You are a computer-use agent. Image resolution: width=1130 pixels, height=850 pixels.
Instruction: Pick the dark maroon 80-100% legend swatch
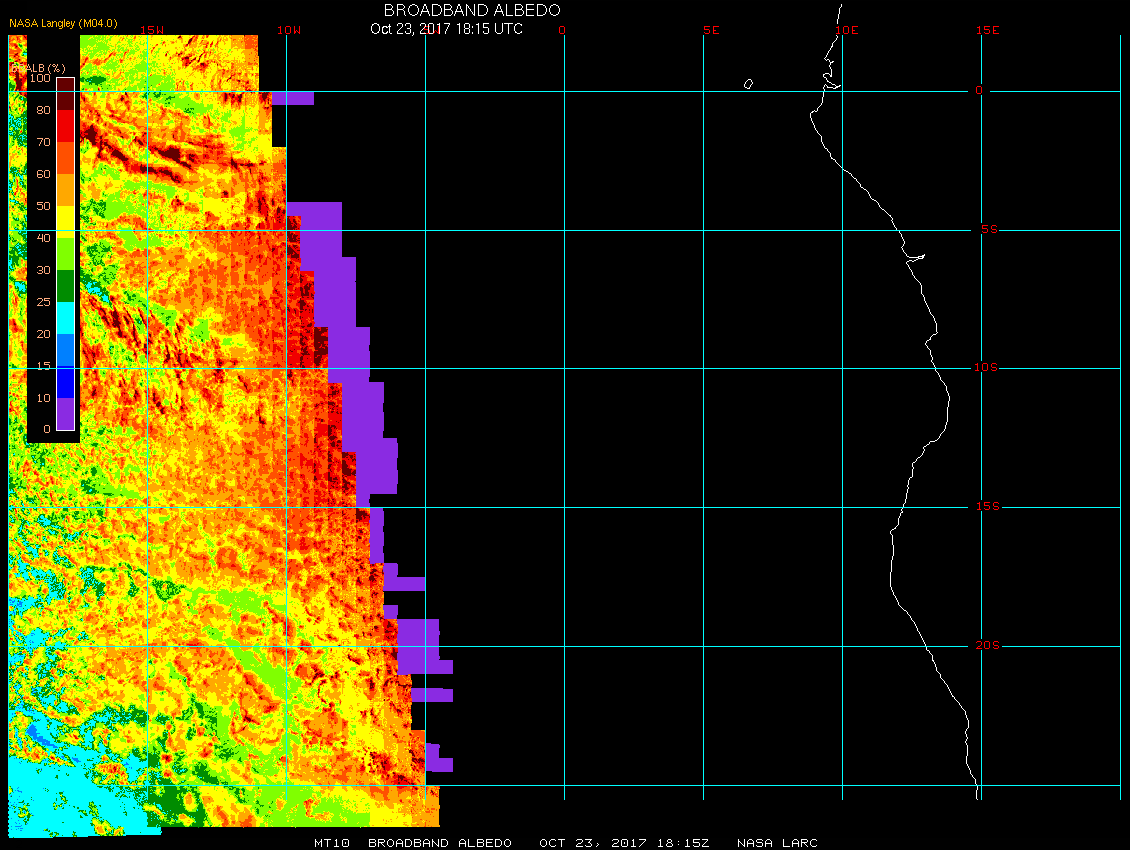click(x=66, y=94)
